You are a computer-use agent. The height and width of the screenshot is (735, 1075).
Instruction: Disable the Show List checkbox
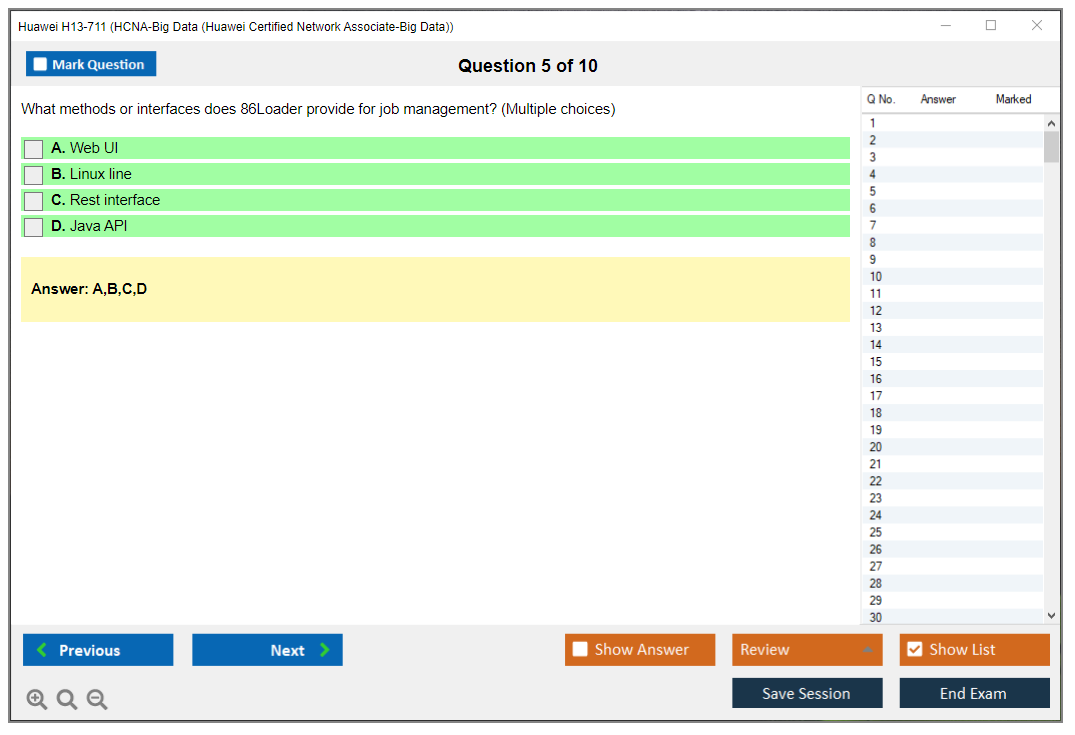(914, 650)
